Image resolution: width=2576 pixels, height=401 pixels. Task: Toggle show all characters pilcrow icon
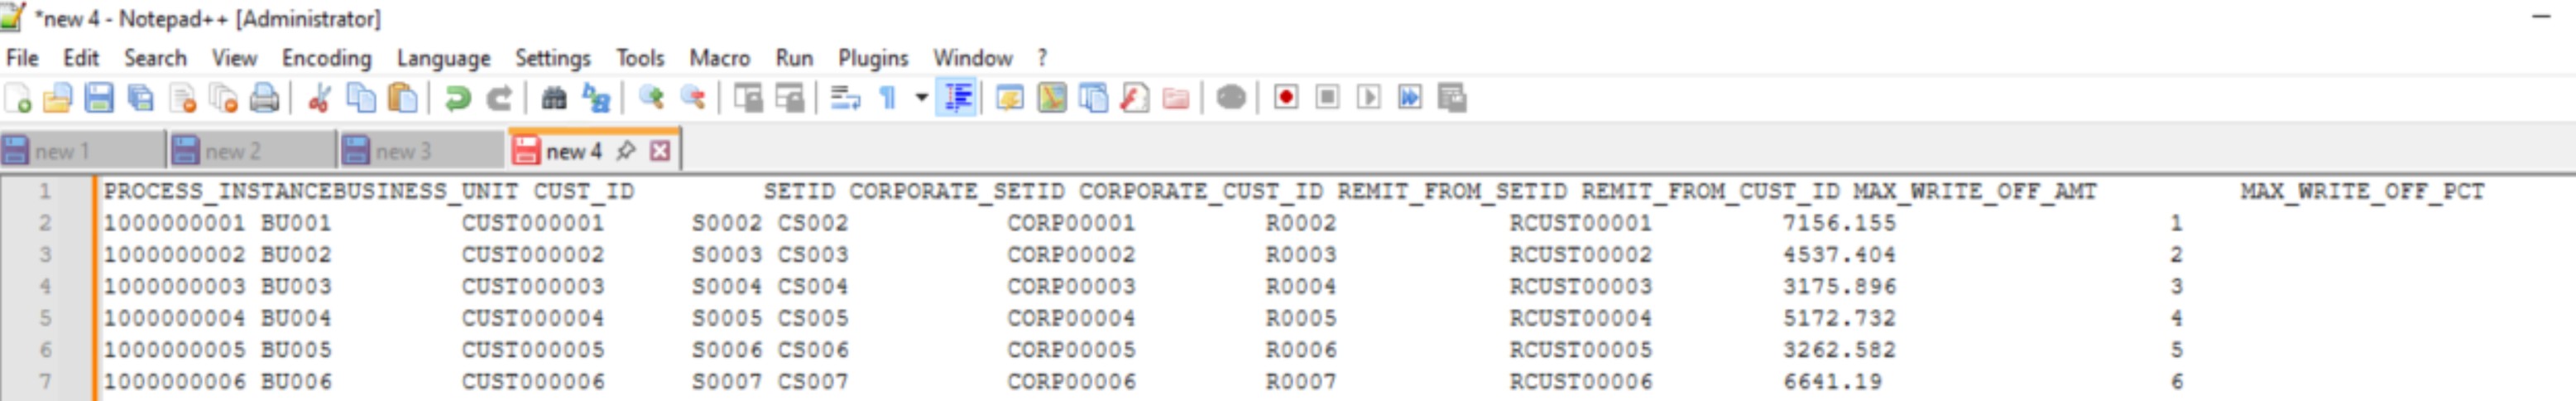click(x=887, y=98)
